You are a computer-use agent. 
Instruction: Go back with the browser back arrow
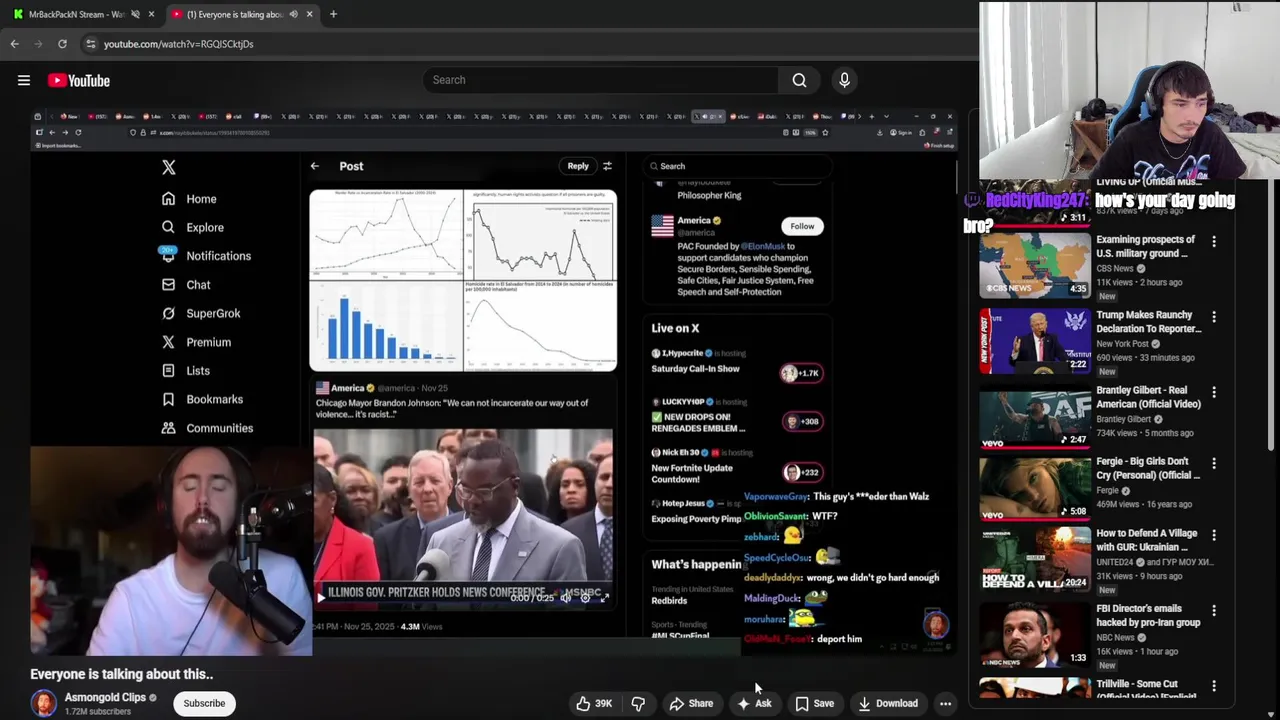click(15, 44)
